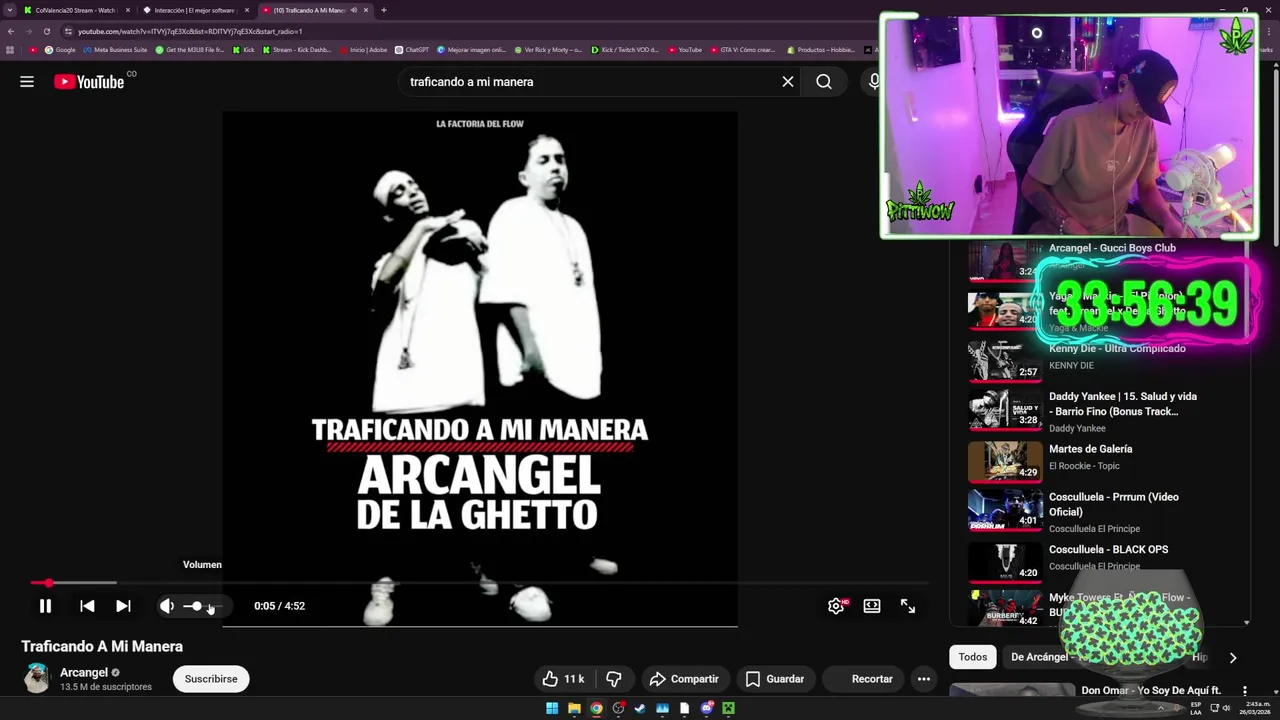
Task: Open the bookmarks bar apps grid icon
Action: click(10, 50)
